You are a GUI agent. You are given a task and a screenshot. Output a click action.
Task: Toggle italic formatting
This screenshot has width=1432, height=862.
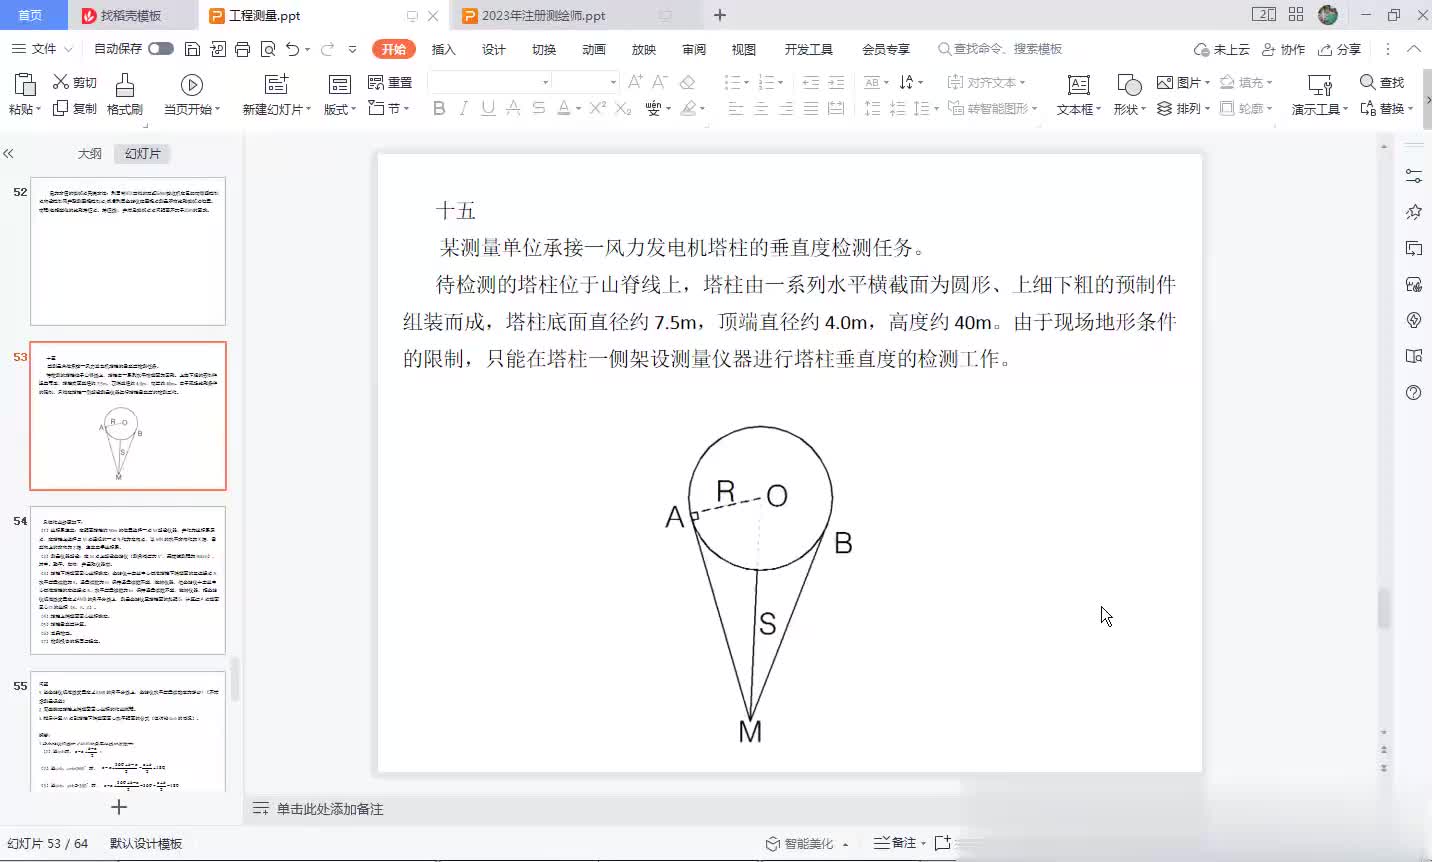point(463,108)
